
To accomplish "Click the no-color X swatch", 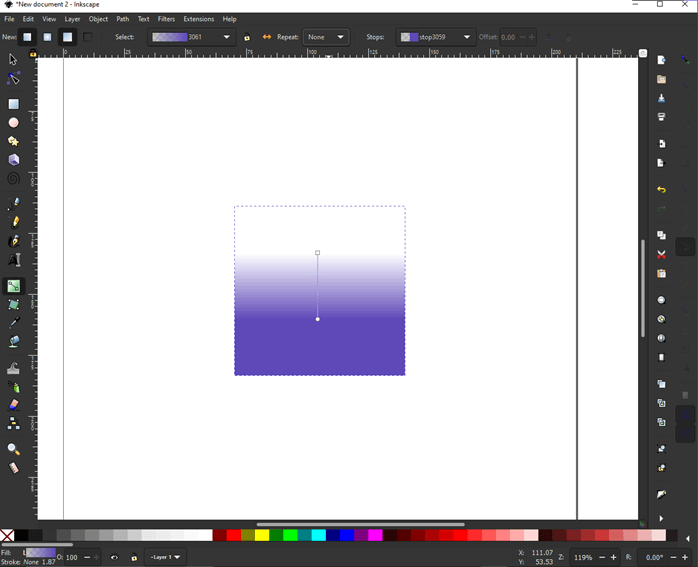I will pos(7,535).
